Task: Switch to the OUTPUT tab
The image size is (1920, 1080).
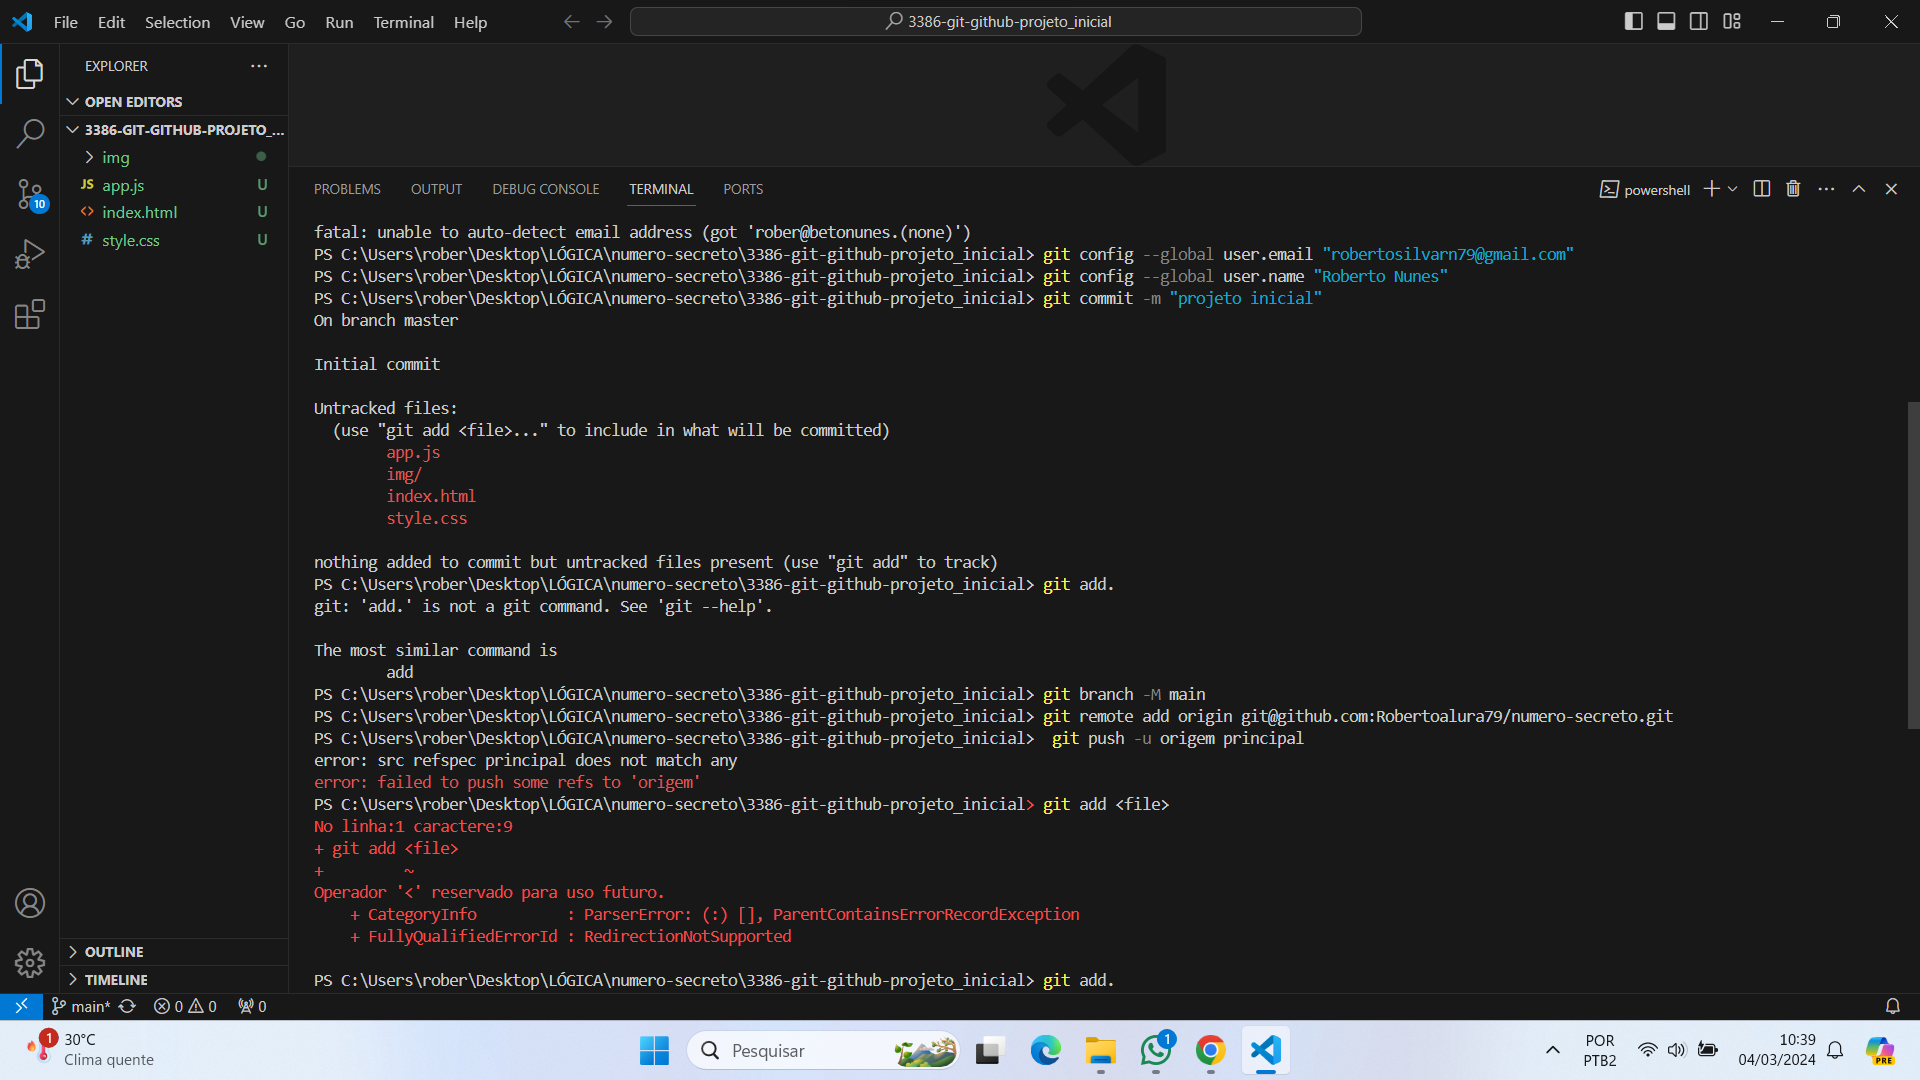Action: click(x=436, y=189)
